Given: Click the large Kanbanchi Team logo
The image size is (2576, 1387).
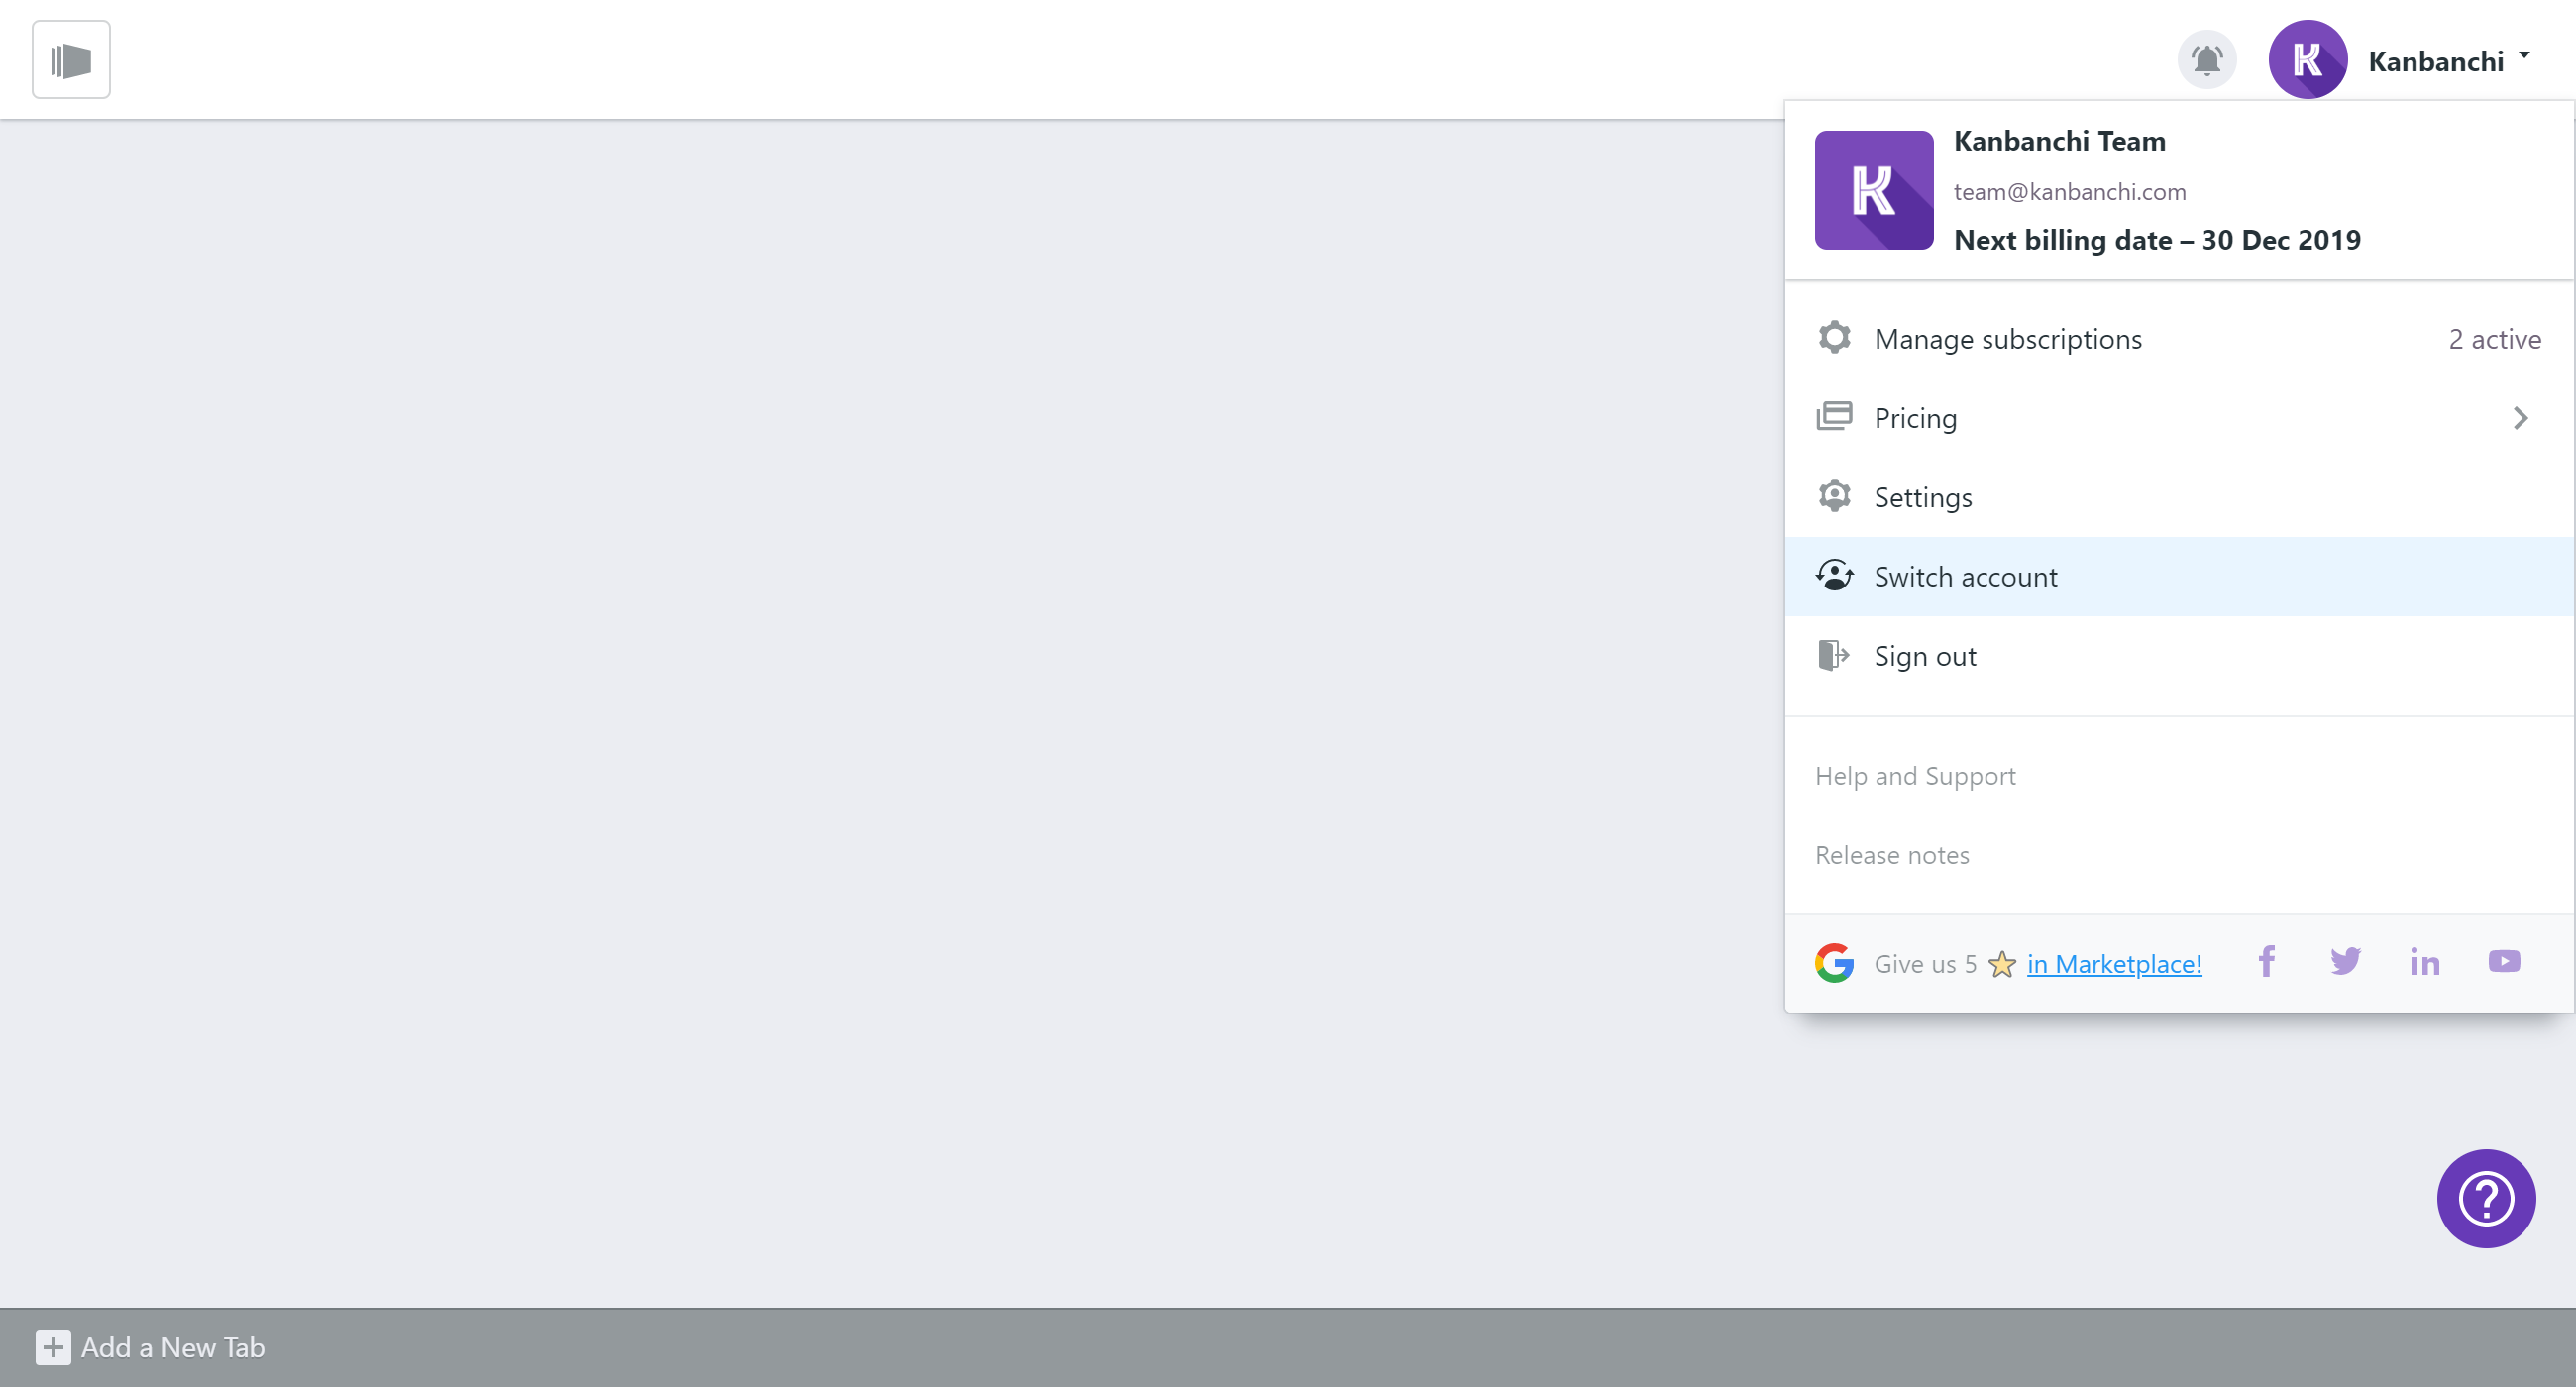Looking at the screenshot, I should click(x=1874, y=190).
